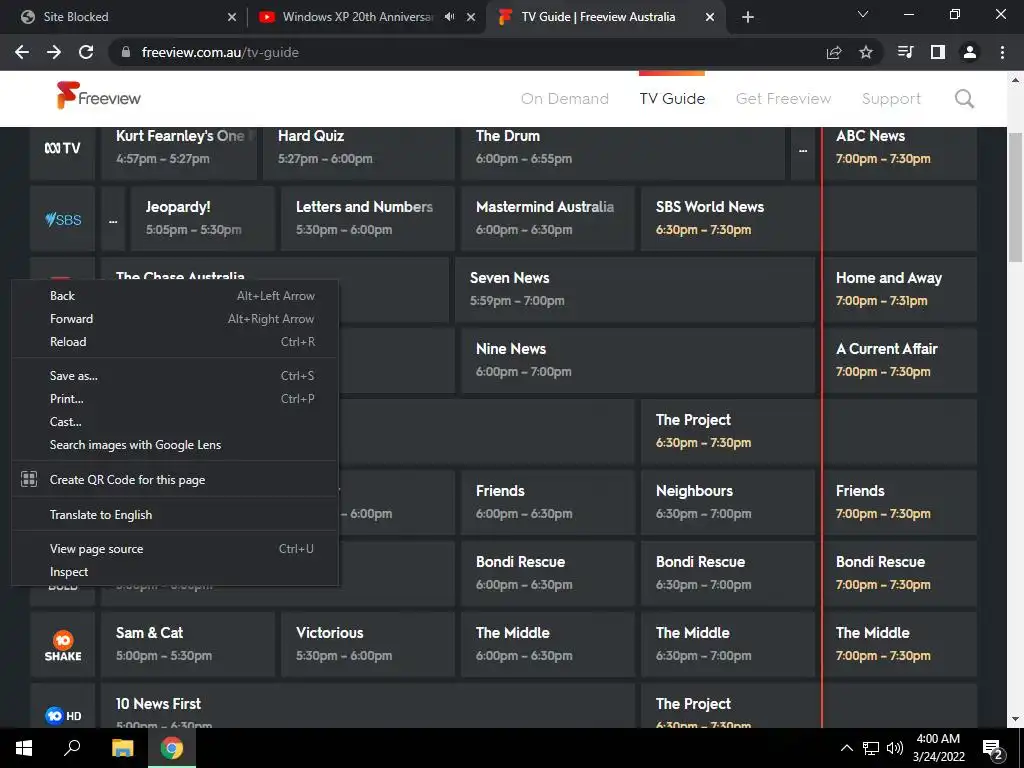Image resolution: width=1024 pixels, height=768 pixels.
Task: Mute the Windows XP tab speaker icon
Action: click(x=449, y=17)
